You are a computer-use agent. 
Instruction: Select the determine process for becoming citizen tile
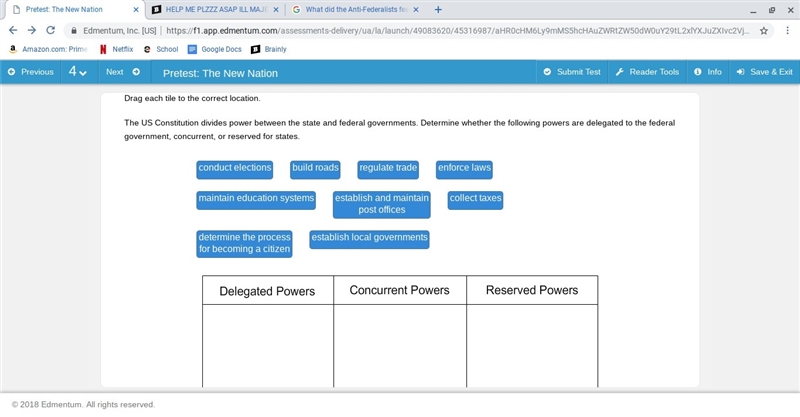click(x=244, y=243)
